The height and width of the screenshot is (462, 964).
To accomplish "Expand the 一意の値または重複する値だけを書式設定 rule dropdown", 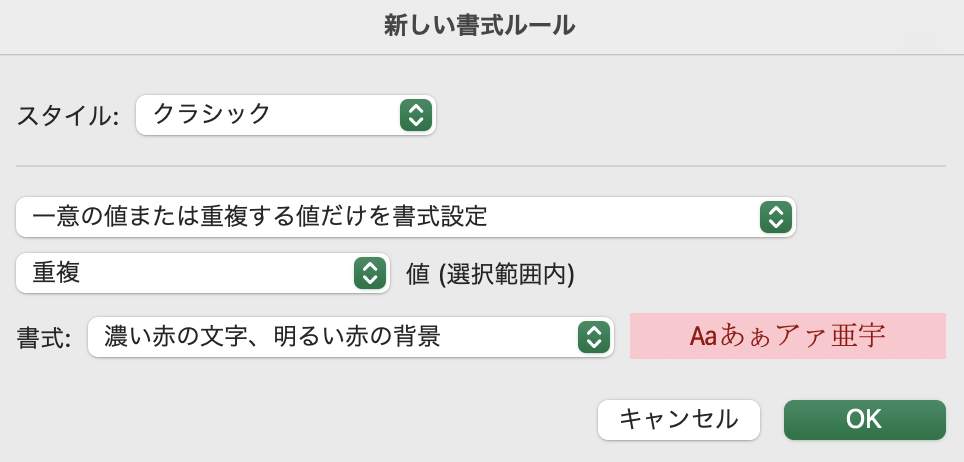I will pos(406,217).
